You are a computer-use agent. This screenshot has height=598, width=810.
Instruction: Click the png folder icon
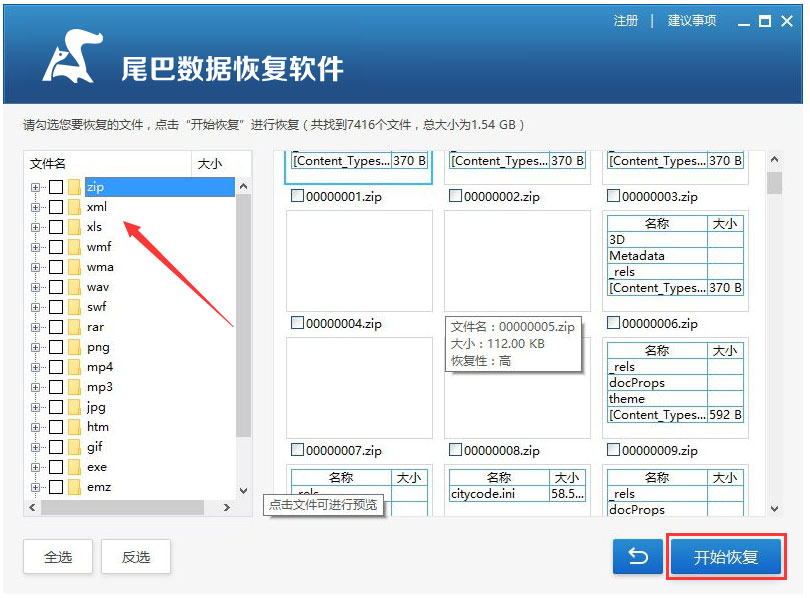tap(74, 347)
